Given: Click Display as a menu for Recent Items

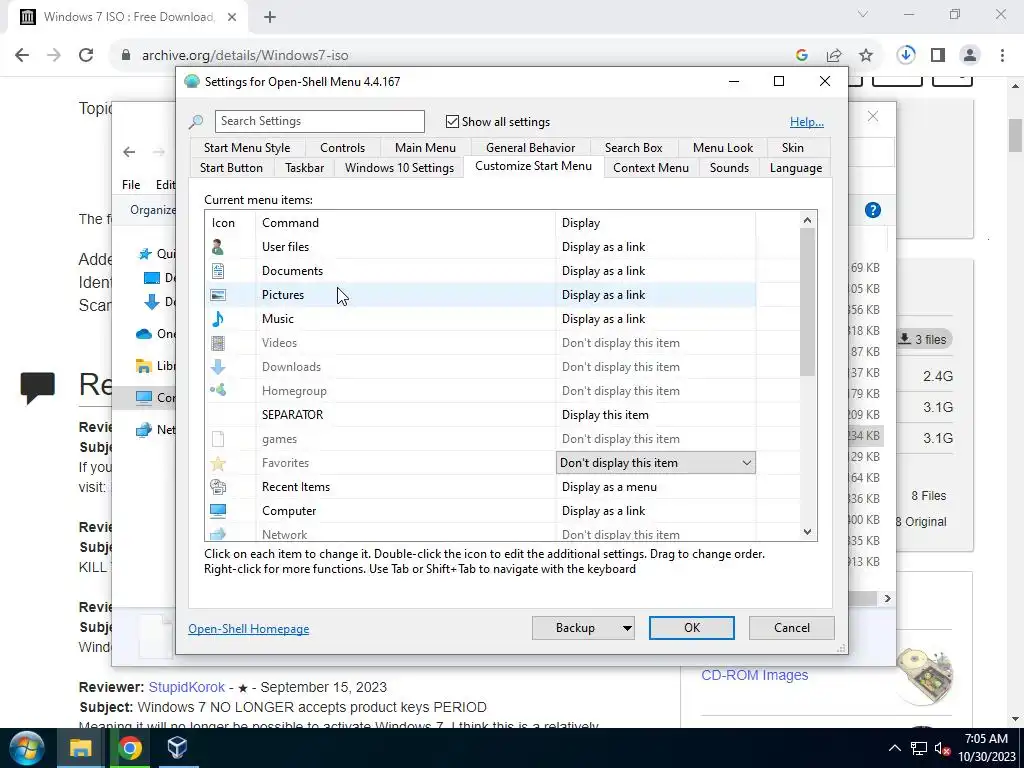Looking at the screenshot, I should tap(609, 487).
